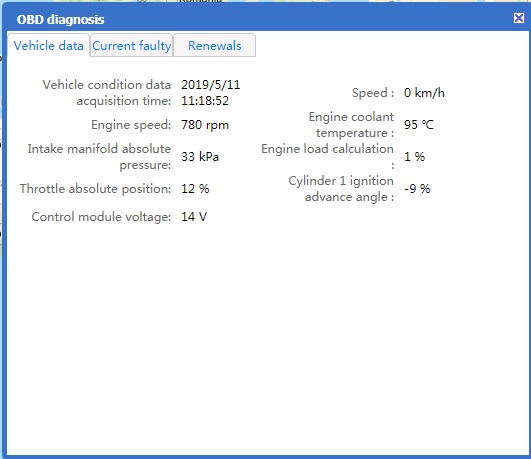The height and width of the screenshot is (459, 531).
Task: Select the Vehicle data tab
Action: point(48,45)
